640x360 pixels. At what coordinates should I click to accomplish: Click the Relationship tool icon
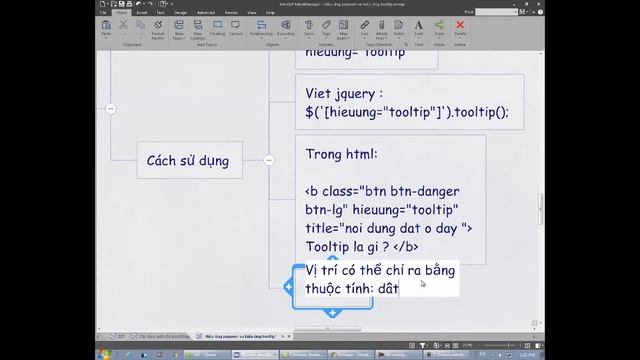pos(261,25)
